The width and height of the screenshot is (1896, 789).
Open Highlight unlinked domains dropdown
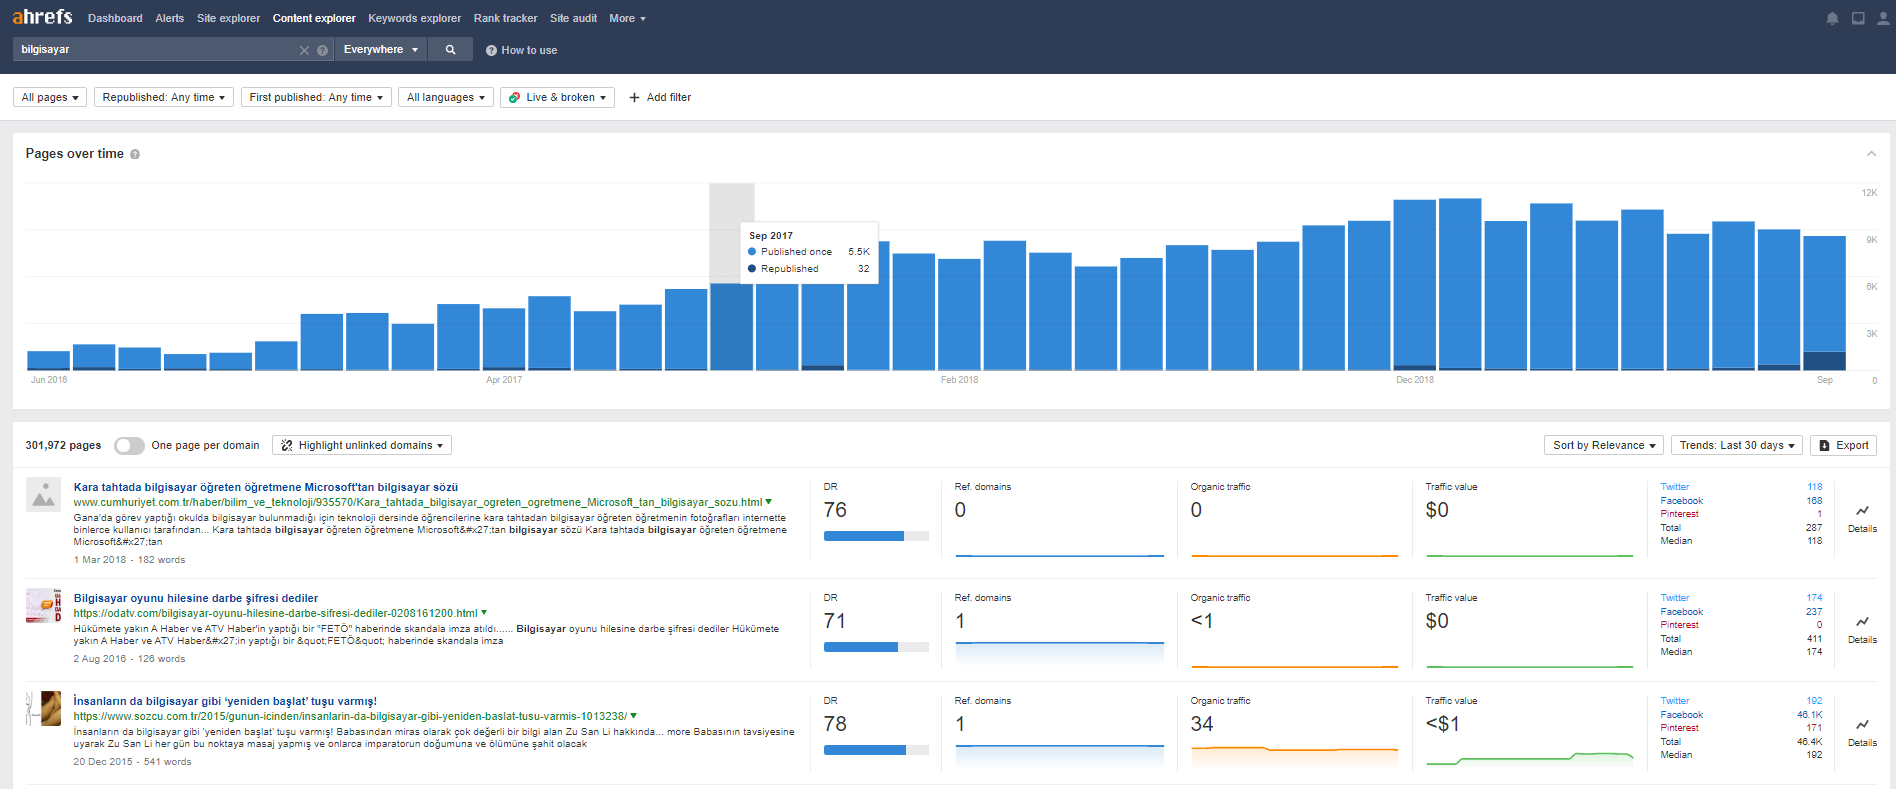(362, 445)
